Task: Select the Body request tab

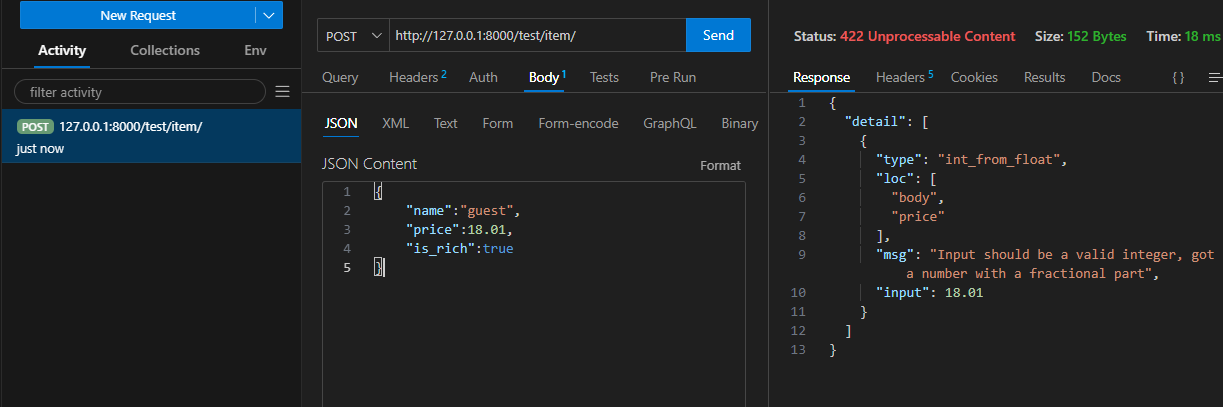Action: point(546,77)
